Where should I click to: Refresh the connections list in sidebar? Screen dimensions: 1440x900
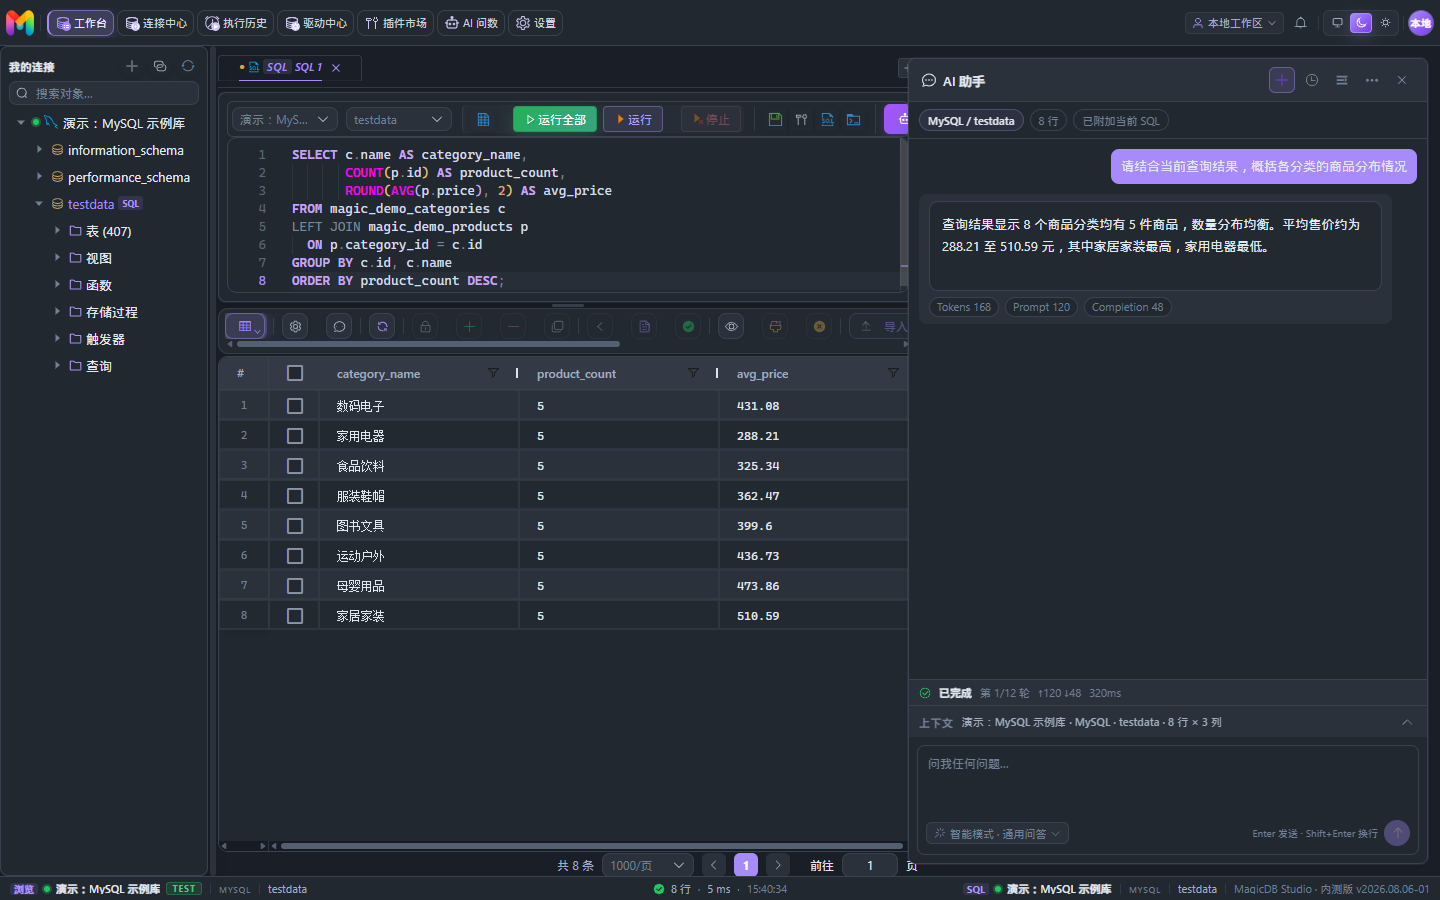pos(187,66)
